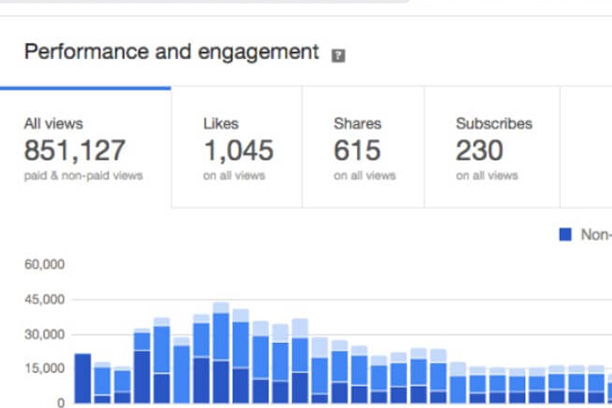Switch to the Subscribes tab
Screen dimensions: 612x408
click(x=492, y=148)
